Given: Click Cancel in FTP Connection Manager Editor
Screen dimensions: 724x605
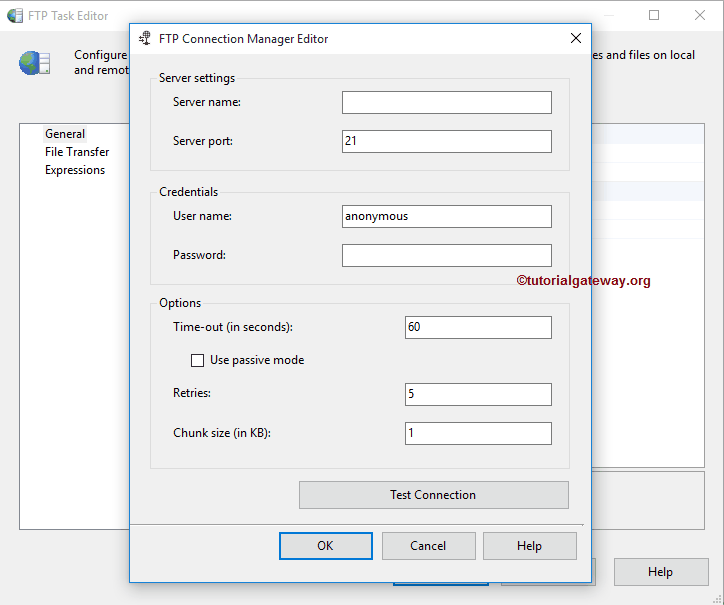Looking at the screenshot, I should click(428, 545).
